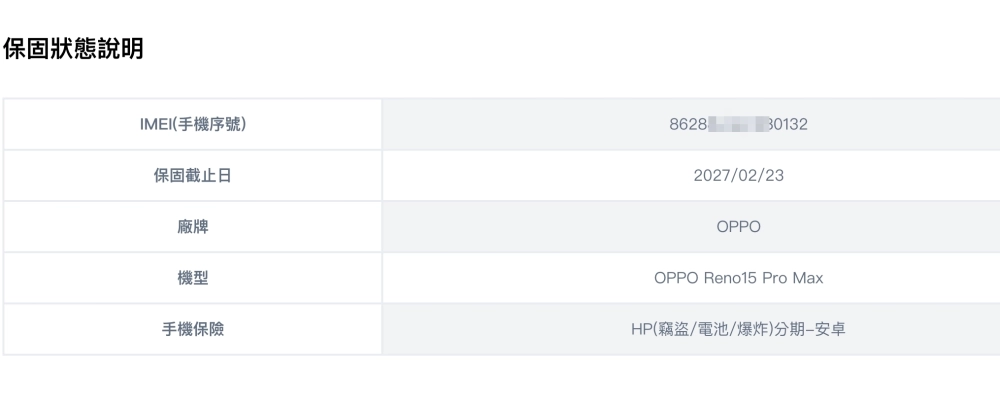Click the blurred middle section of the IMEI

click(736, 125)
